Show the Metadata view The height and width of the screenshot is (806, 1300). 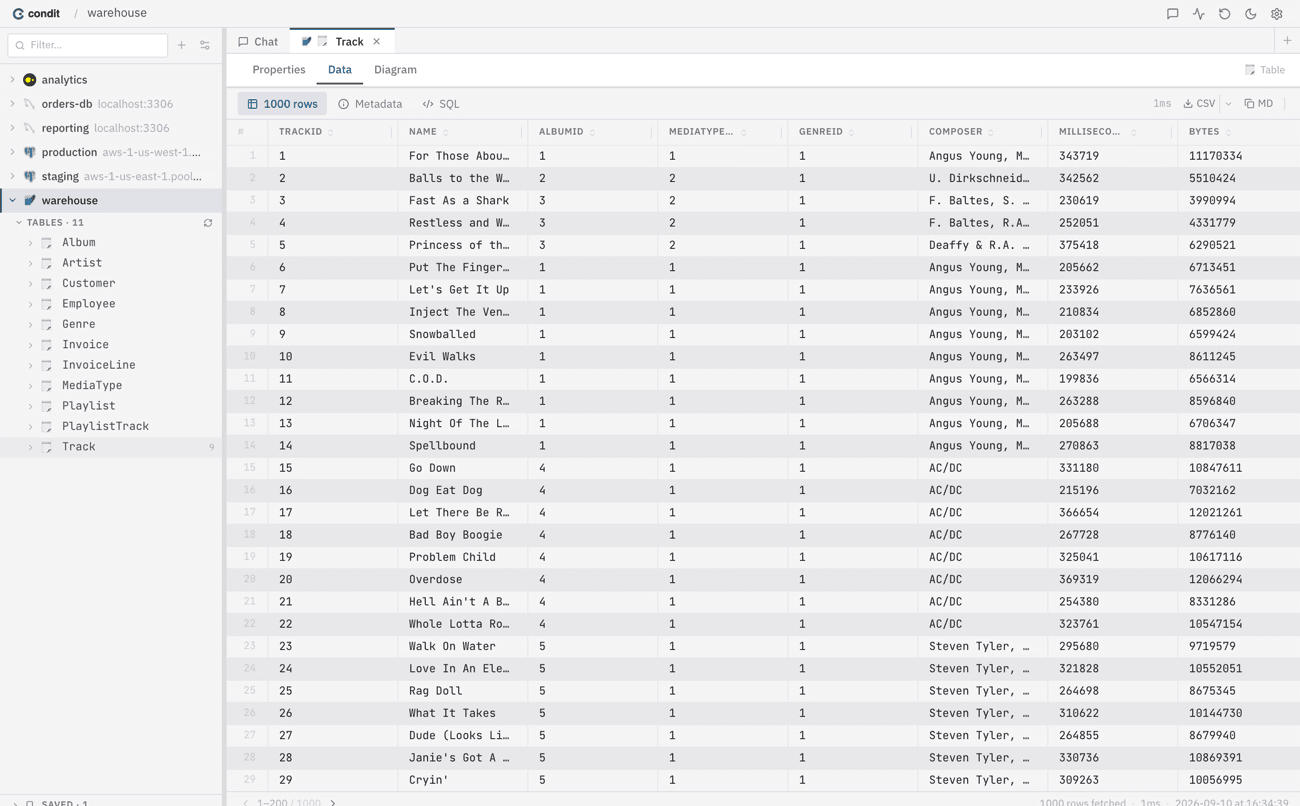tap(370, 104)
